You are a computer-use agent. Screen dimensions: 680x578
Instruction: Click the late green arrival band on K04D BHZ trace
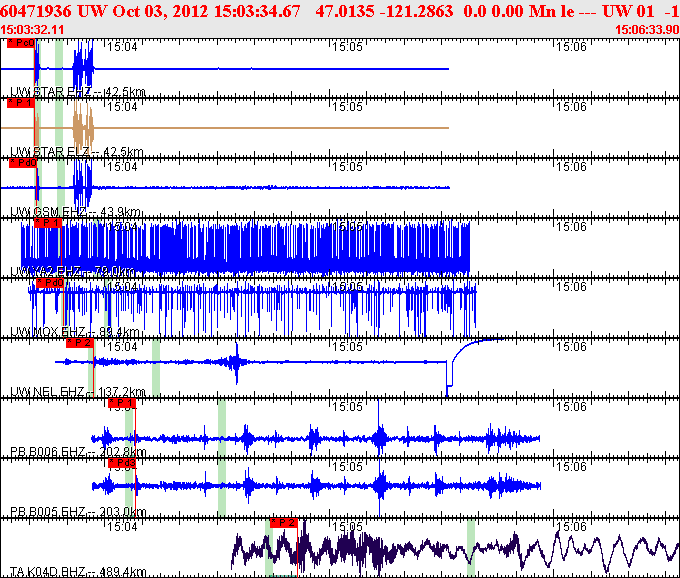[x=471, y=548]
